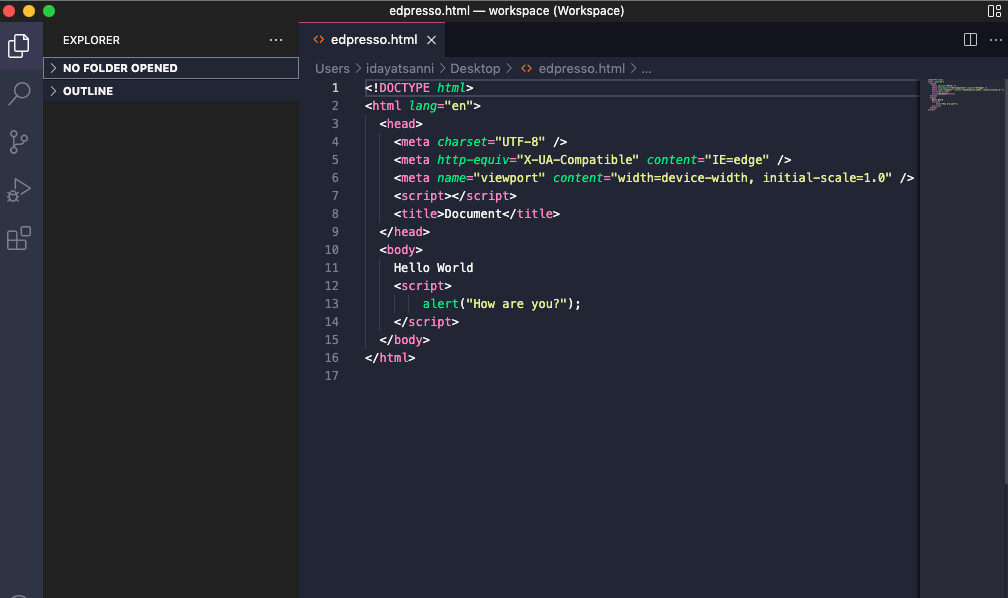
Task: Click the HTML file icon in edpresso.html tab
Action: [318, 40]
